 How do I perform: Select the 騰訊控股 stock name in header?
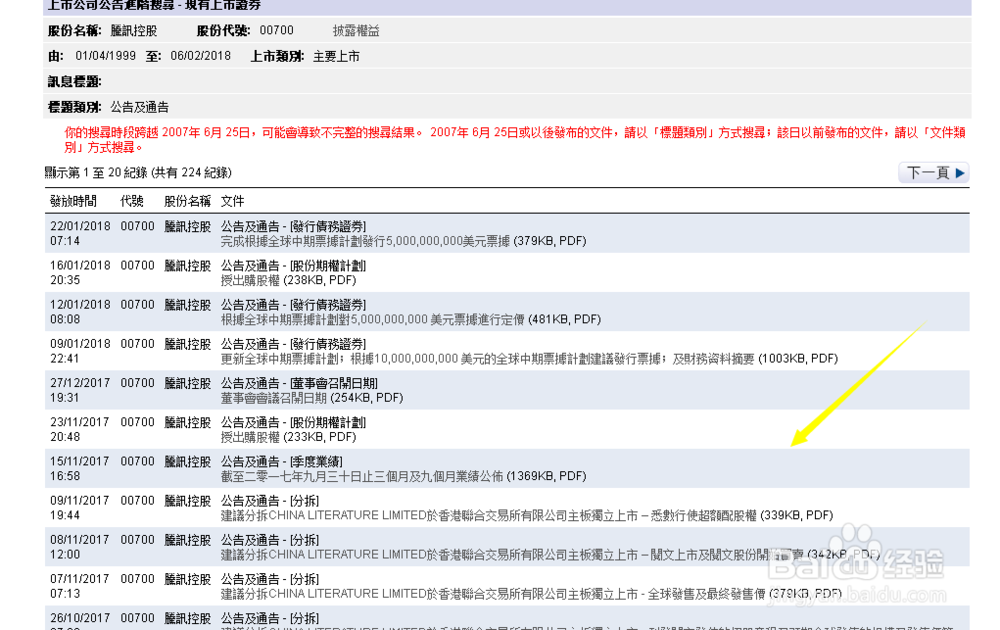click(x=134, y=31)
